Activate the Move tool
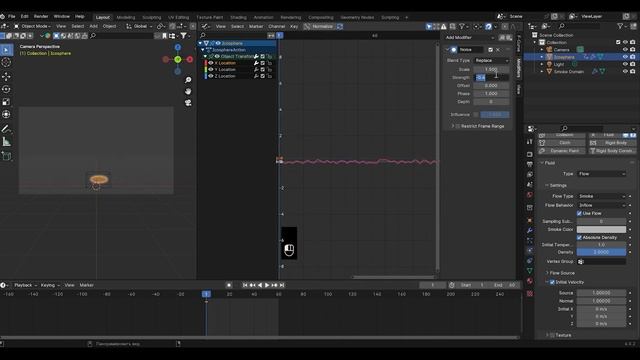 [6, 76]
